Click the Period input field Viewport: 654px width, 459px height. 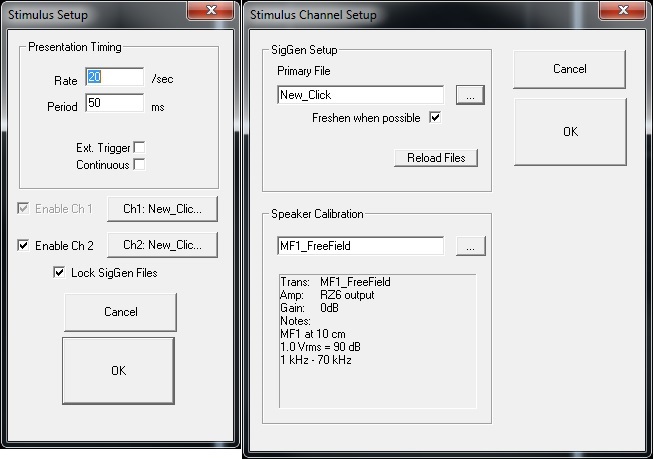(115, 103)
